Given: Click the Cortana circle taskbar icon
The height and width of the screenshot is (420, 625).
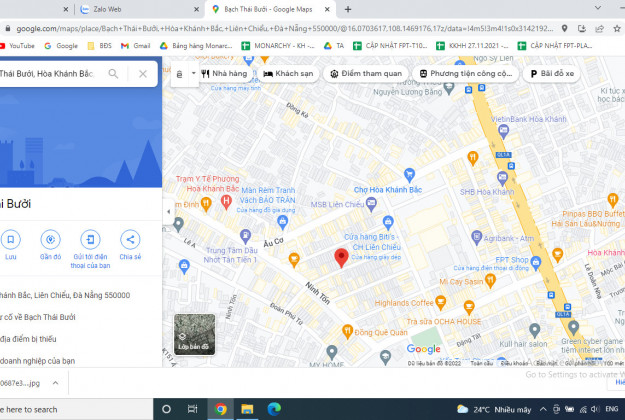Looking at the screenshot, I should [166, 409].
